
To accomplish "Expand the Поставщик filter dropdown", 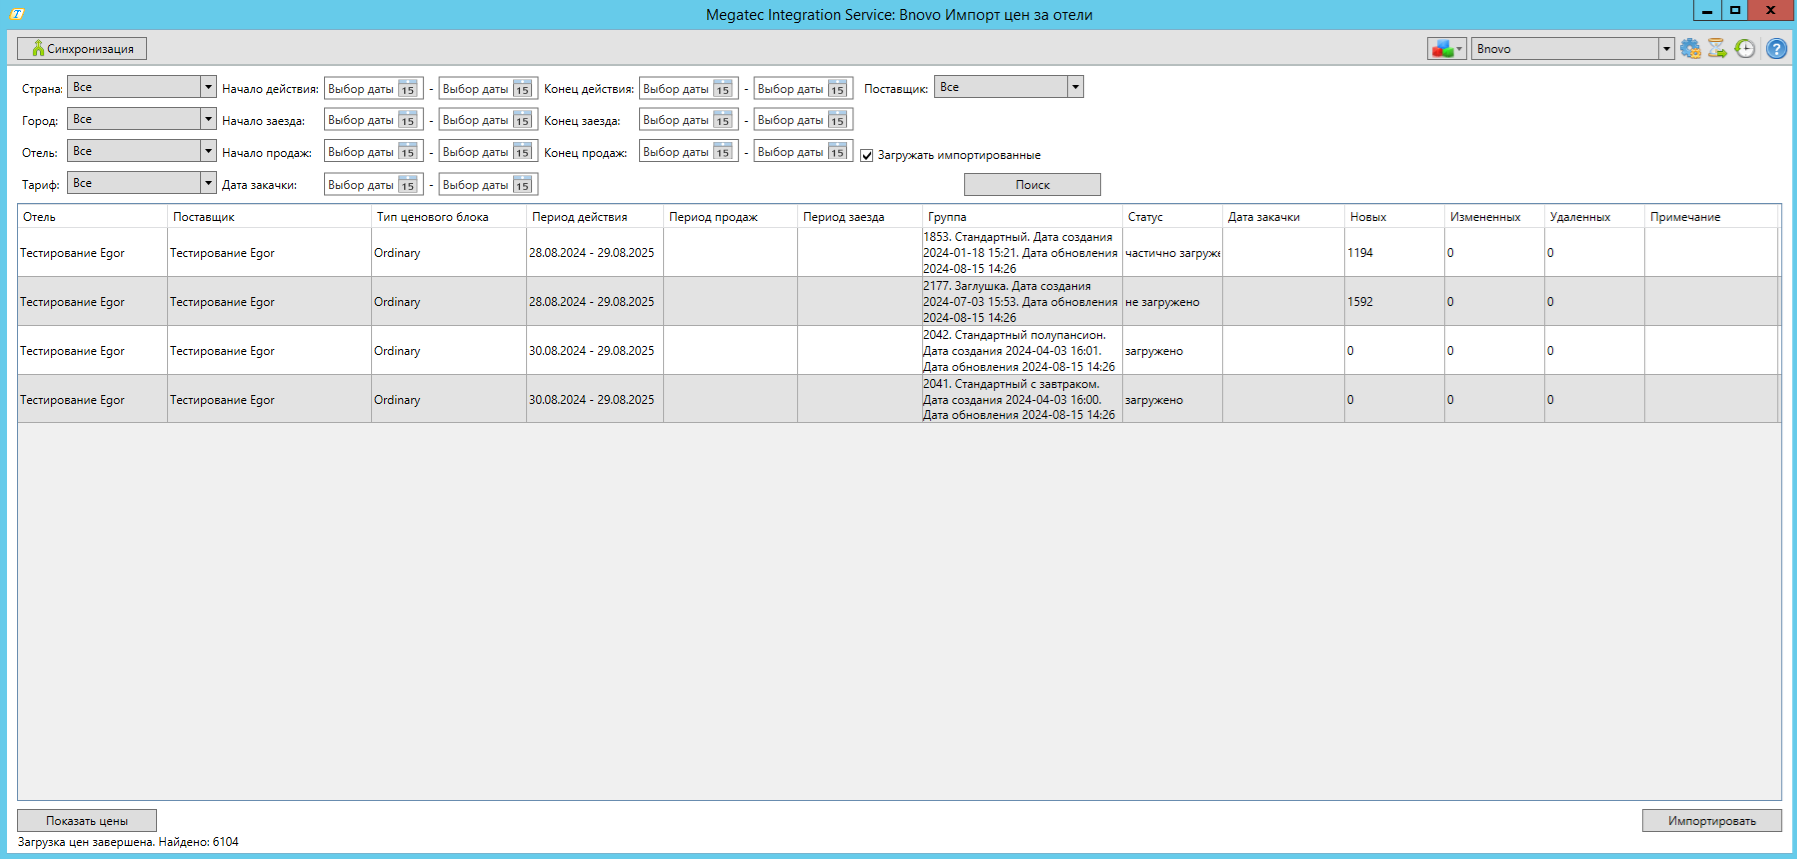I will pyautogui.click(x=1075, y=87).
